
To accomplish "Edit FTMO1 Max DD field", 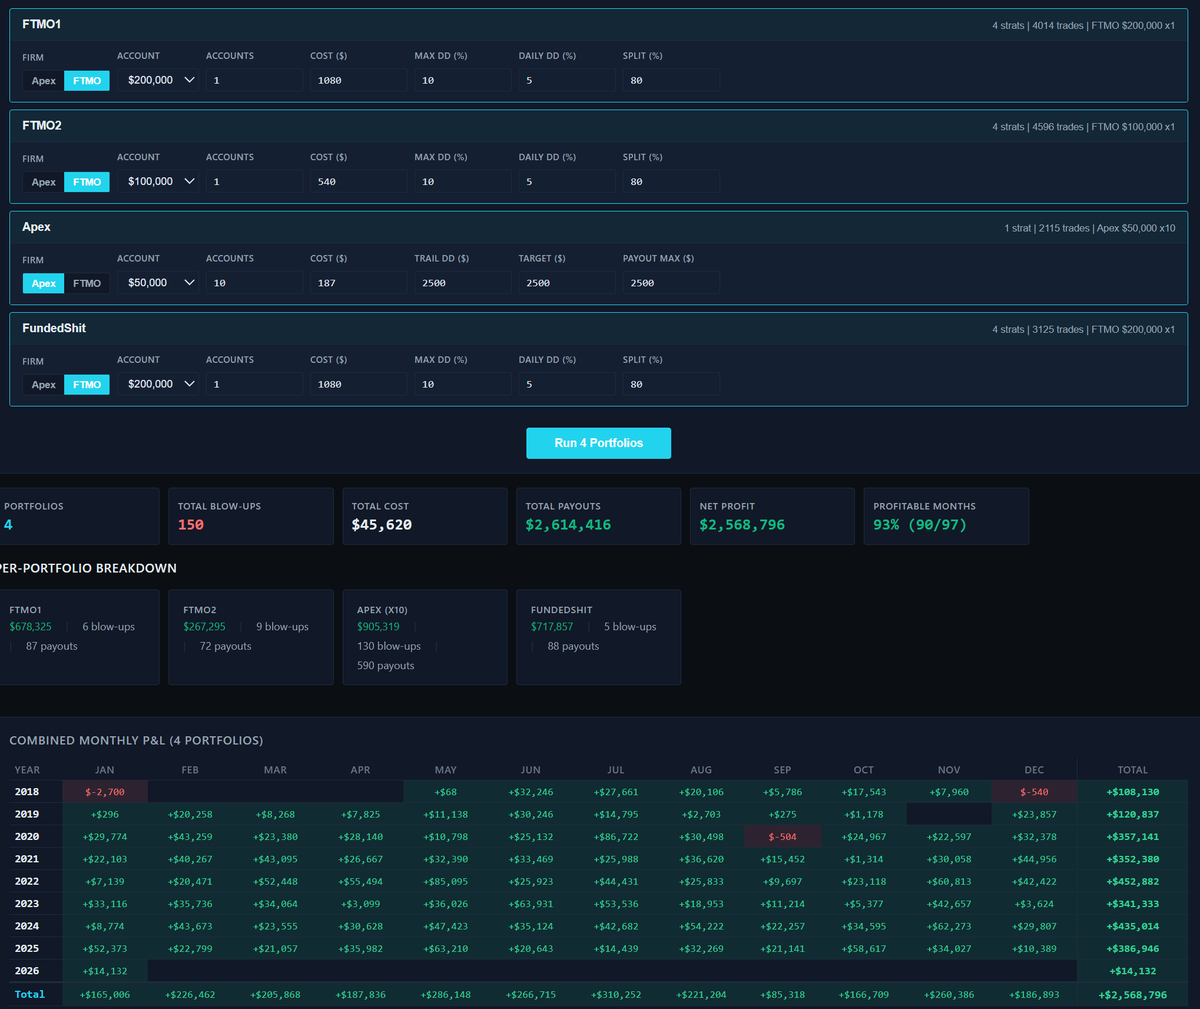I will (x=463, y=80).
